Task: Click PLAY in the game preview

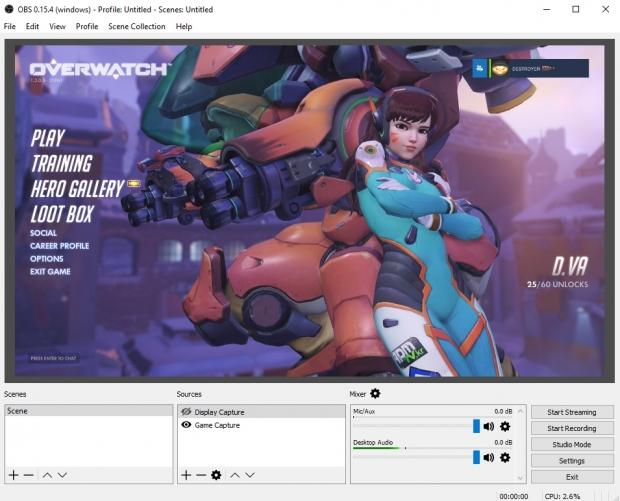Action: [48, 138]
